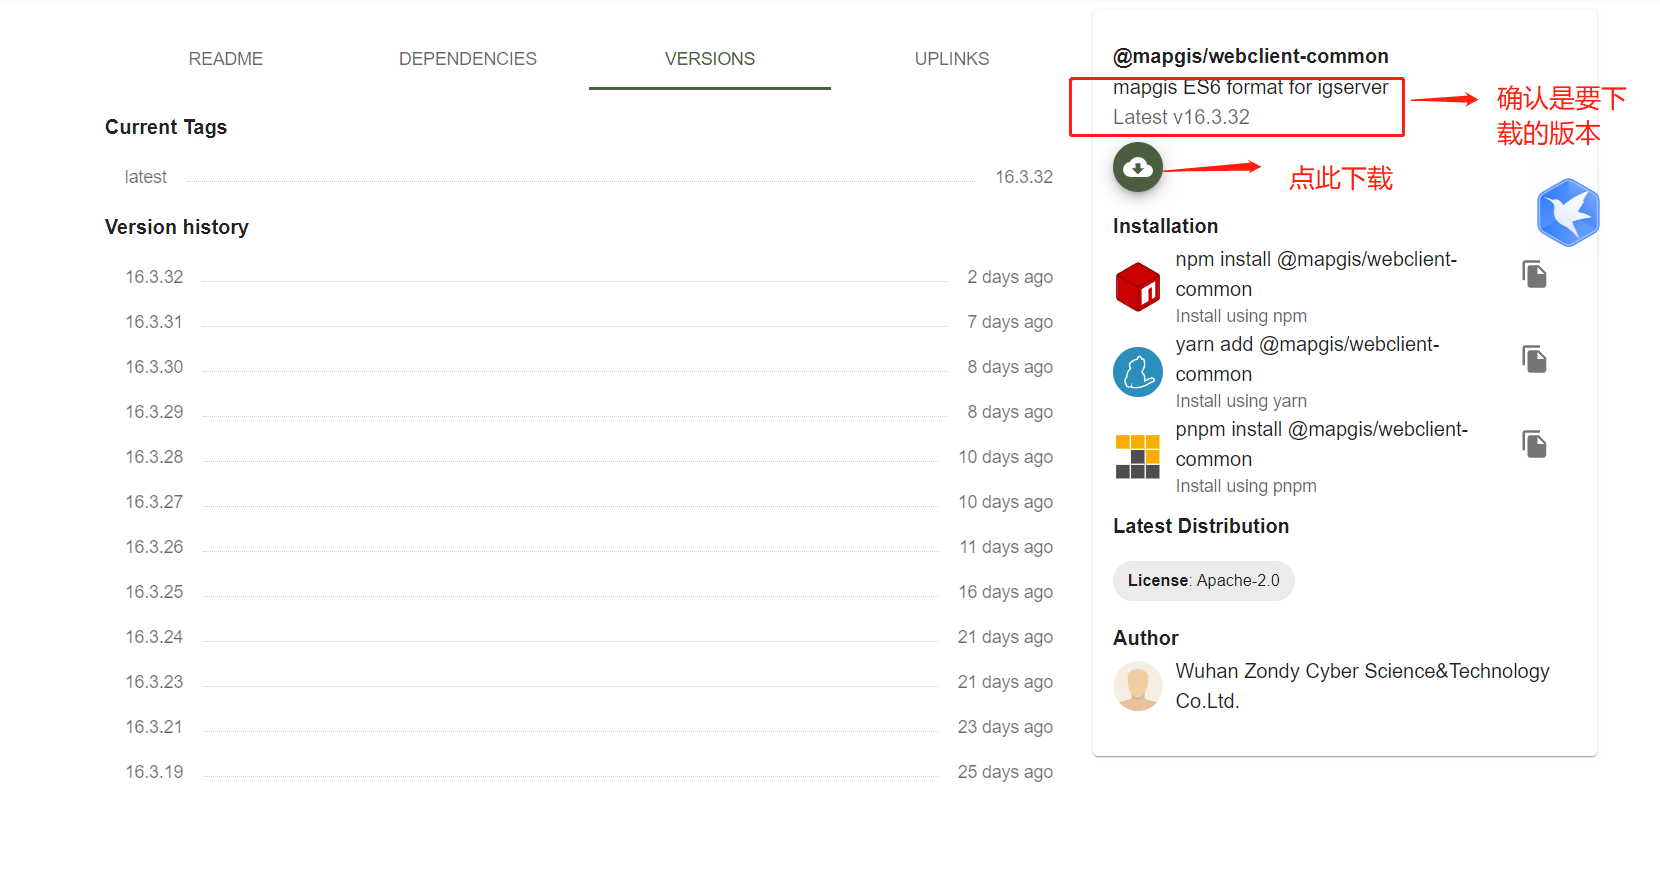The width and height of the screenshot is (1660, 888).
Task: Open version 16.3.25 link
Action: pos(154,592)
